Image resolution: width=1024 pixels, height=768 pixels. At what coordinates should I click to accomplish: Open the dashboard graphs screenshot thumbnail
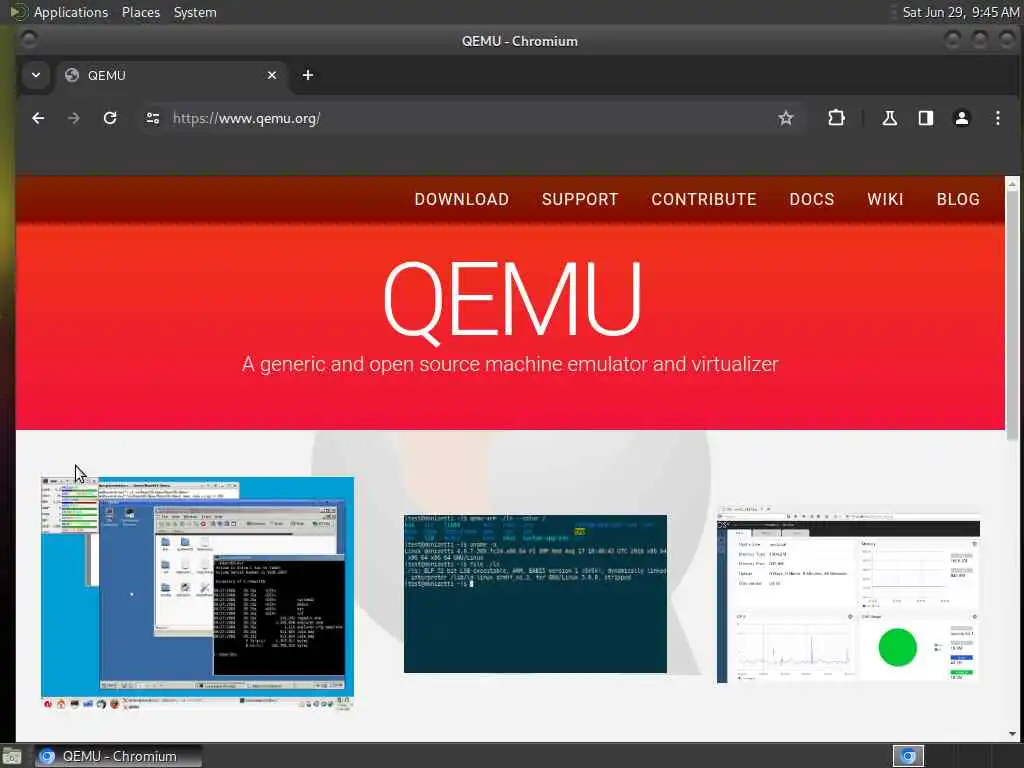(x=848, y=595)
